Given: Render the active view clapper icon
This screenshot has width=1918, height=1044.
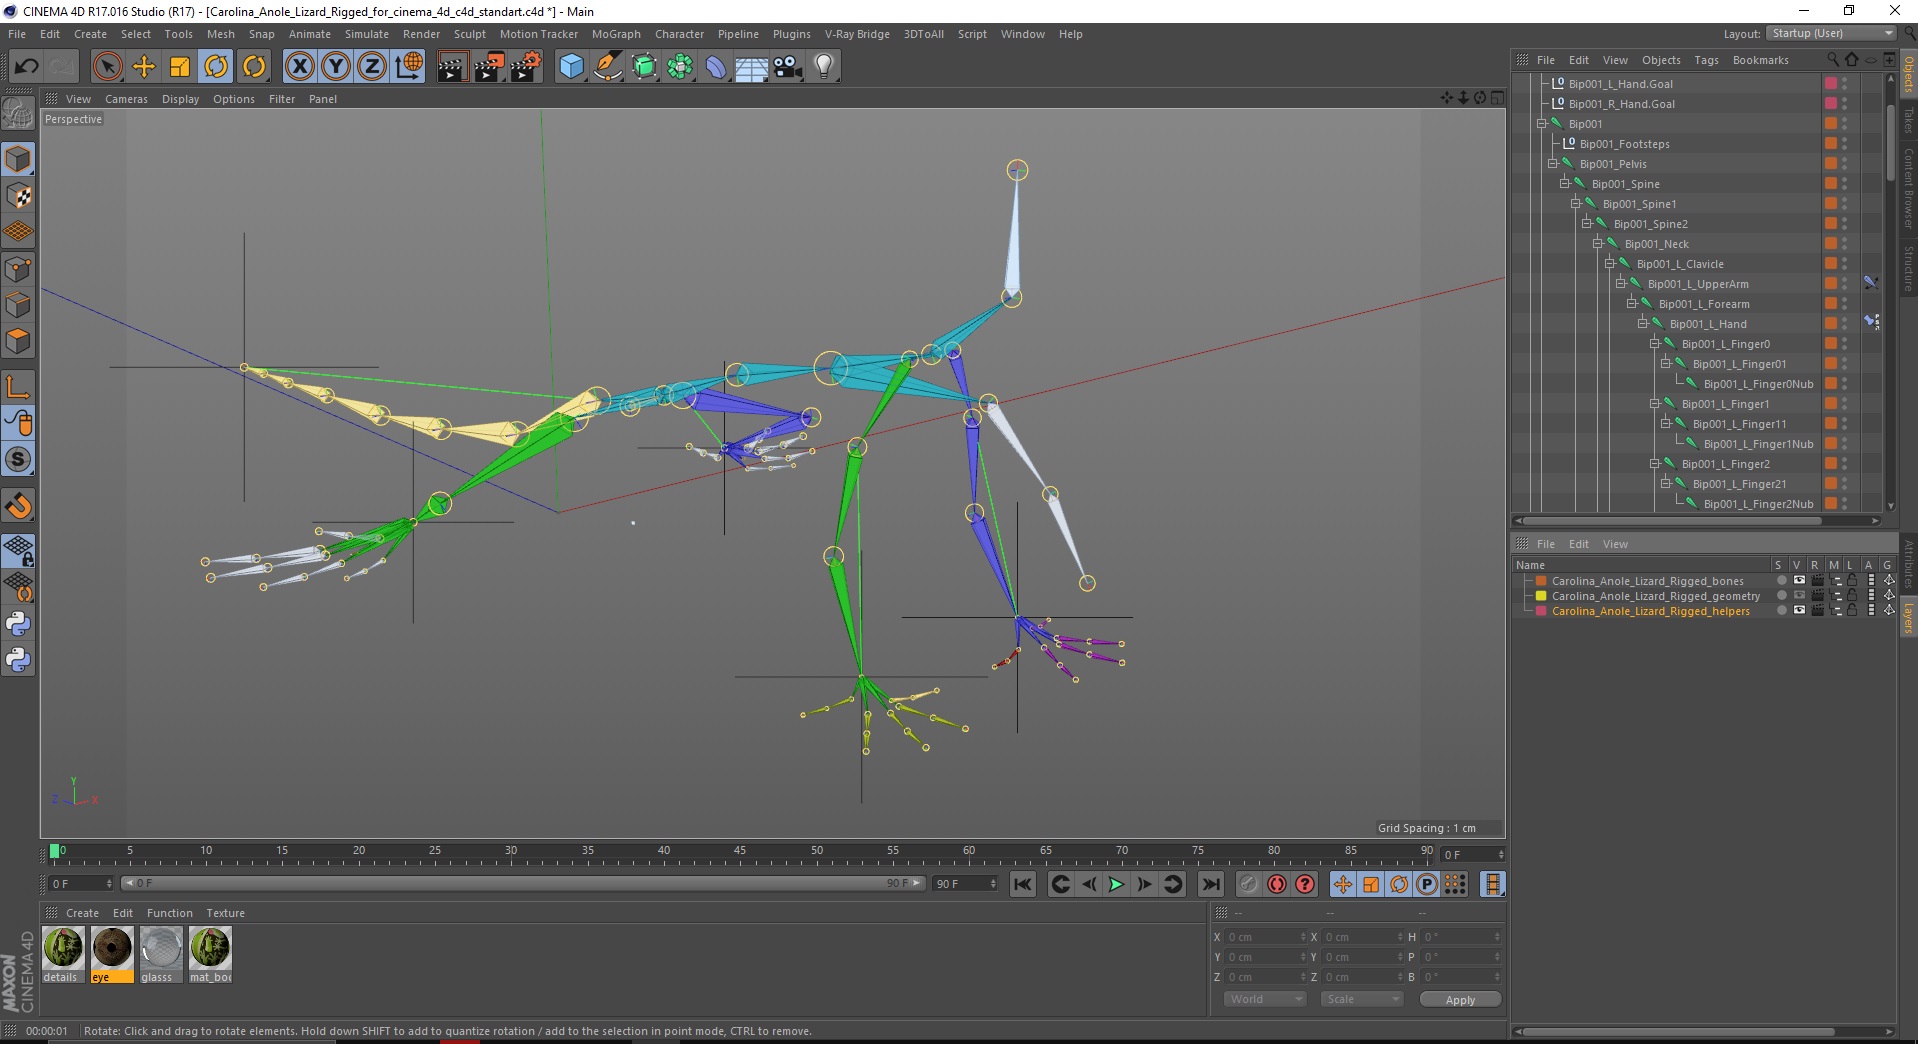Looking at the screenshot, I should point(452,67).
